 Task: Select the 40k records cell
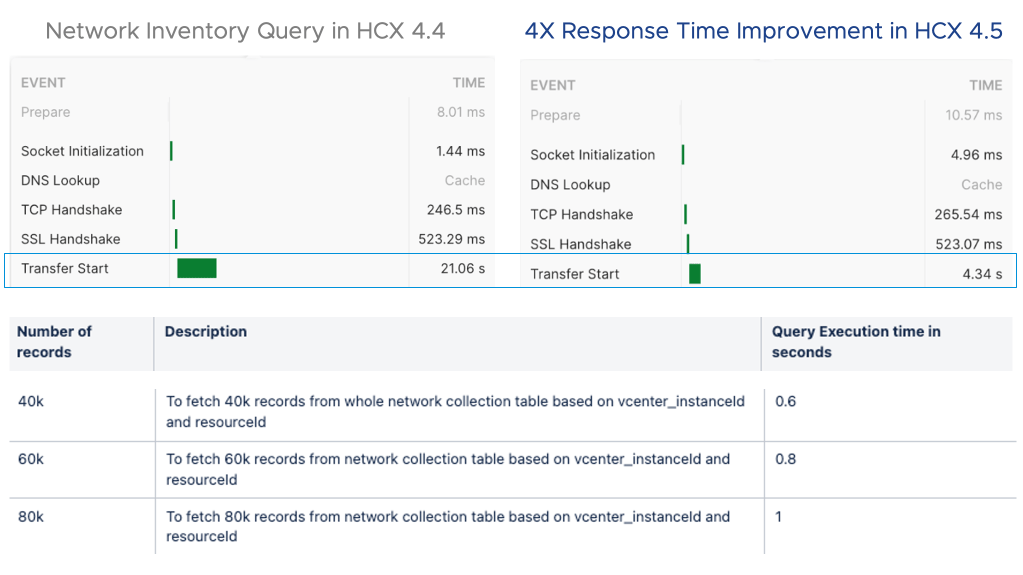click(30, 402)
